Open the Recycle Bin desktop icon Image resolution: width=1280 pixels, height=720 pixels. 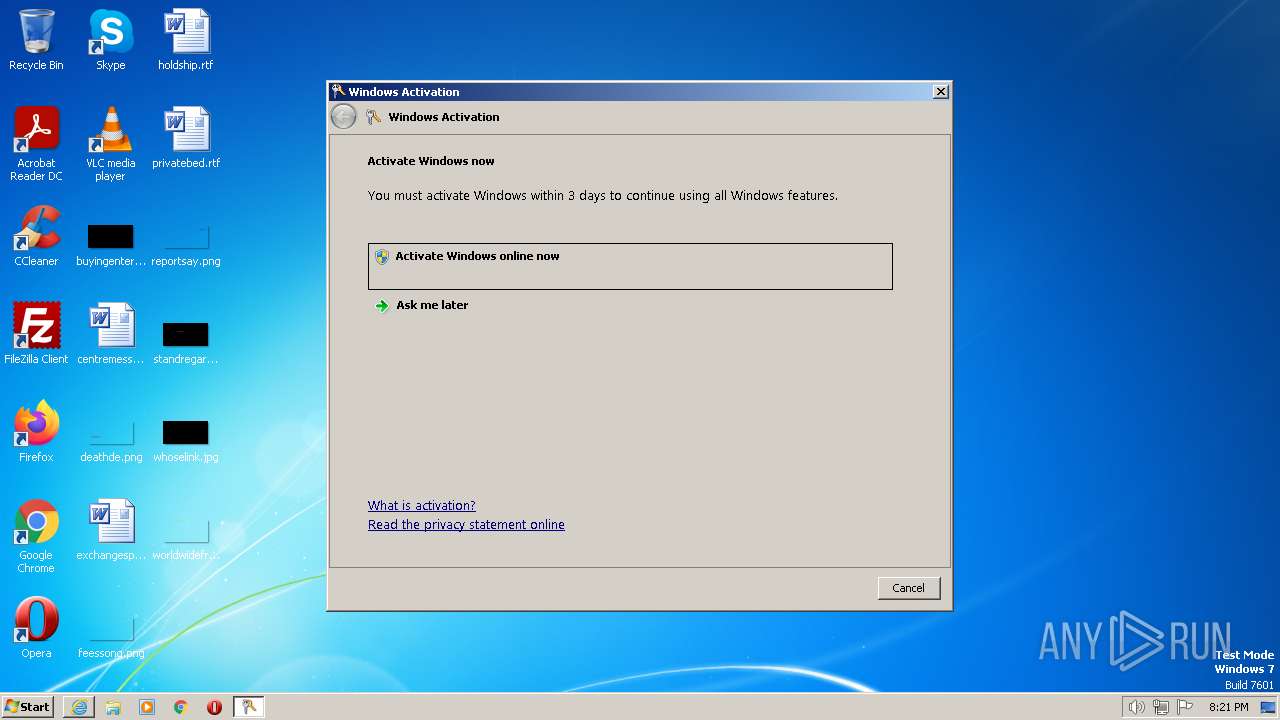point(36,40)
